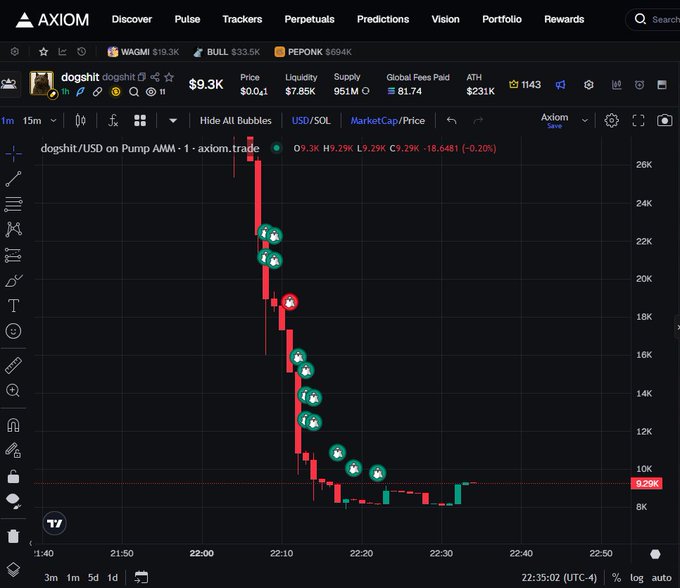Toggle MarketCap/Price display
Screen dimensions: 680x588
point(388,121)
